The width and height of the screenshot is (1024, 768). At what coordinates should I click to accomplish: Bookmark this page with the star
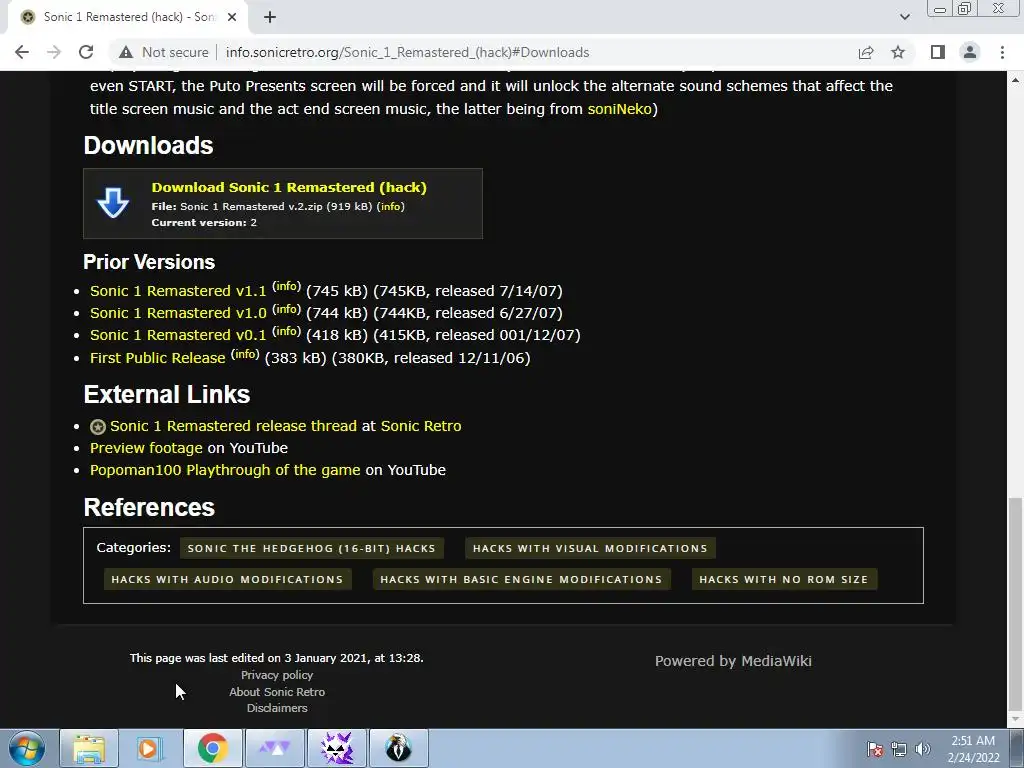tap(898, 52)
